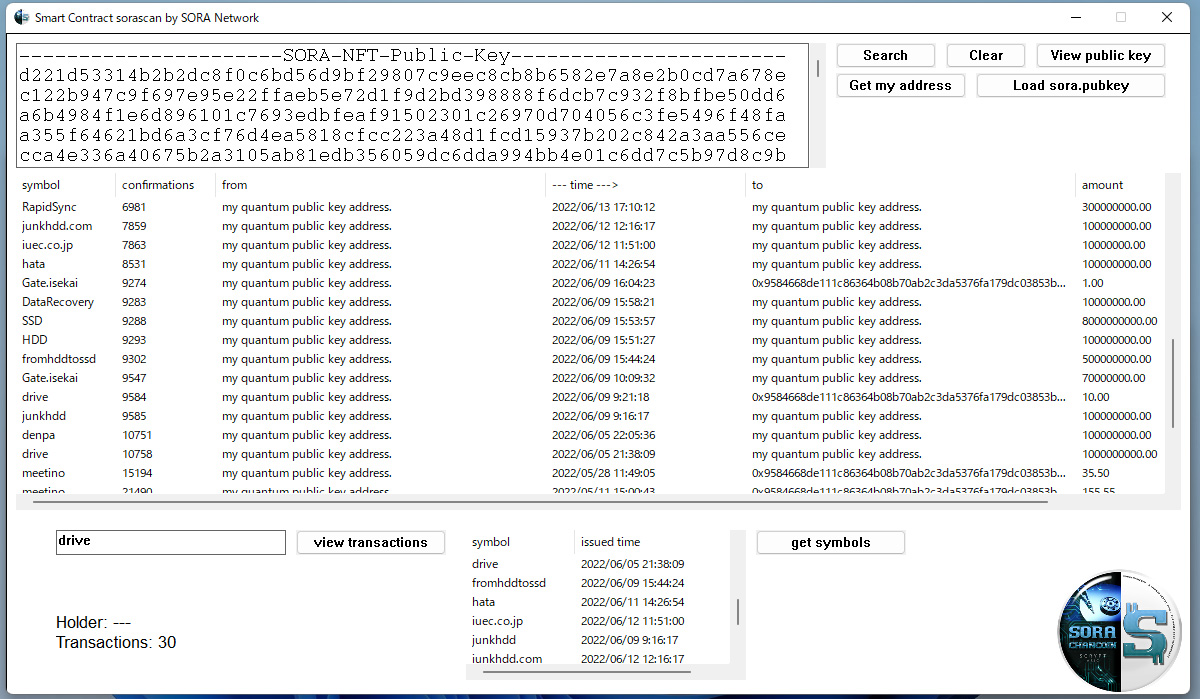Screen dimensions: 1200x699
Task: Select fromhddtossd row with 9302 confirmations
Action: coord(591,359)
